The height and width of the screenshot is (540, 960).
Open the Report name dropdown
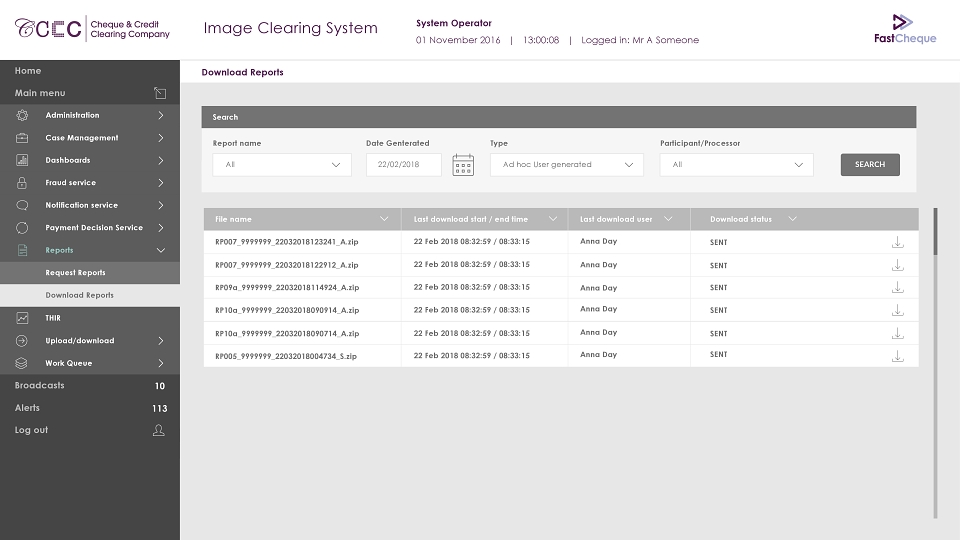(282, 165)
